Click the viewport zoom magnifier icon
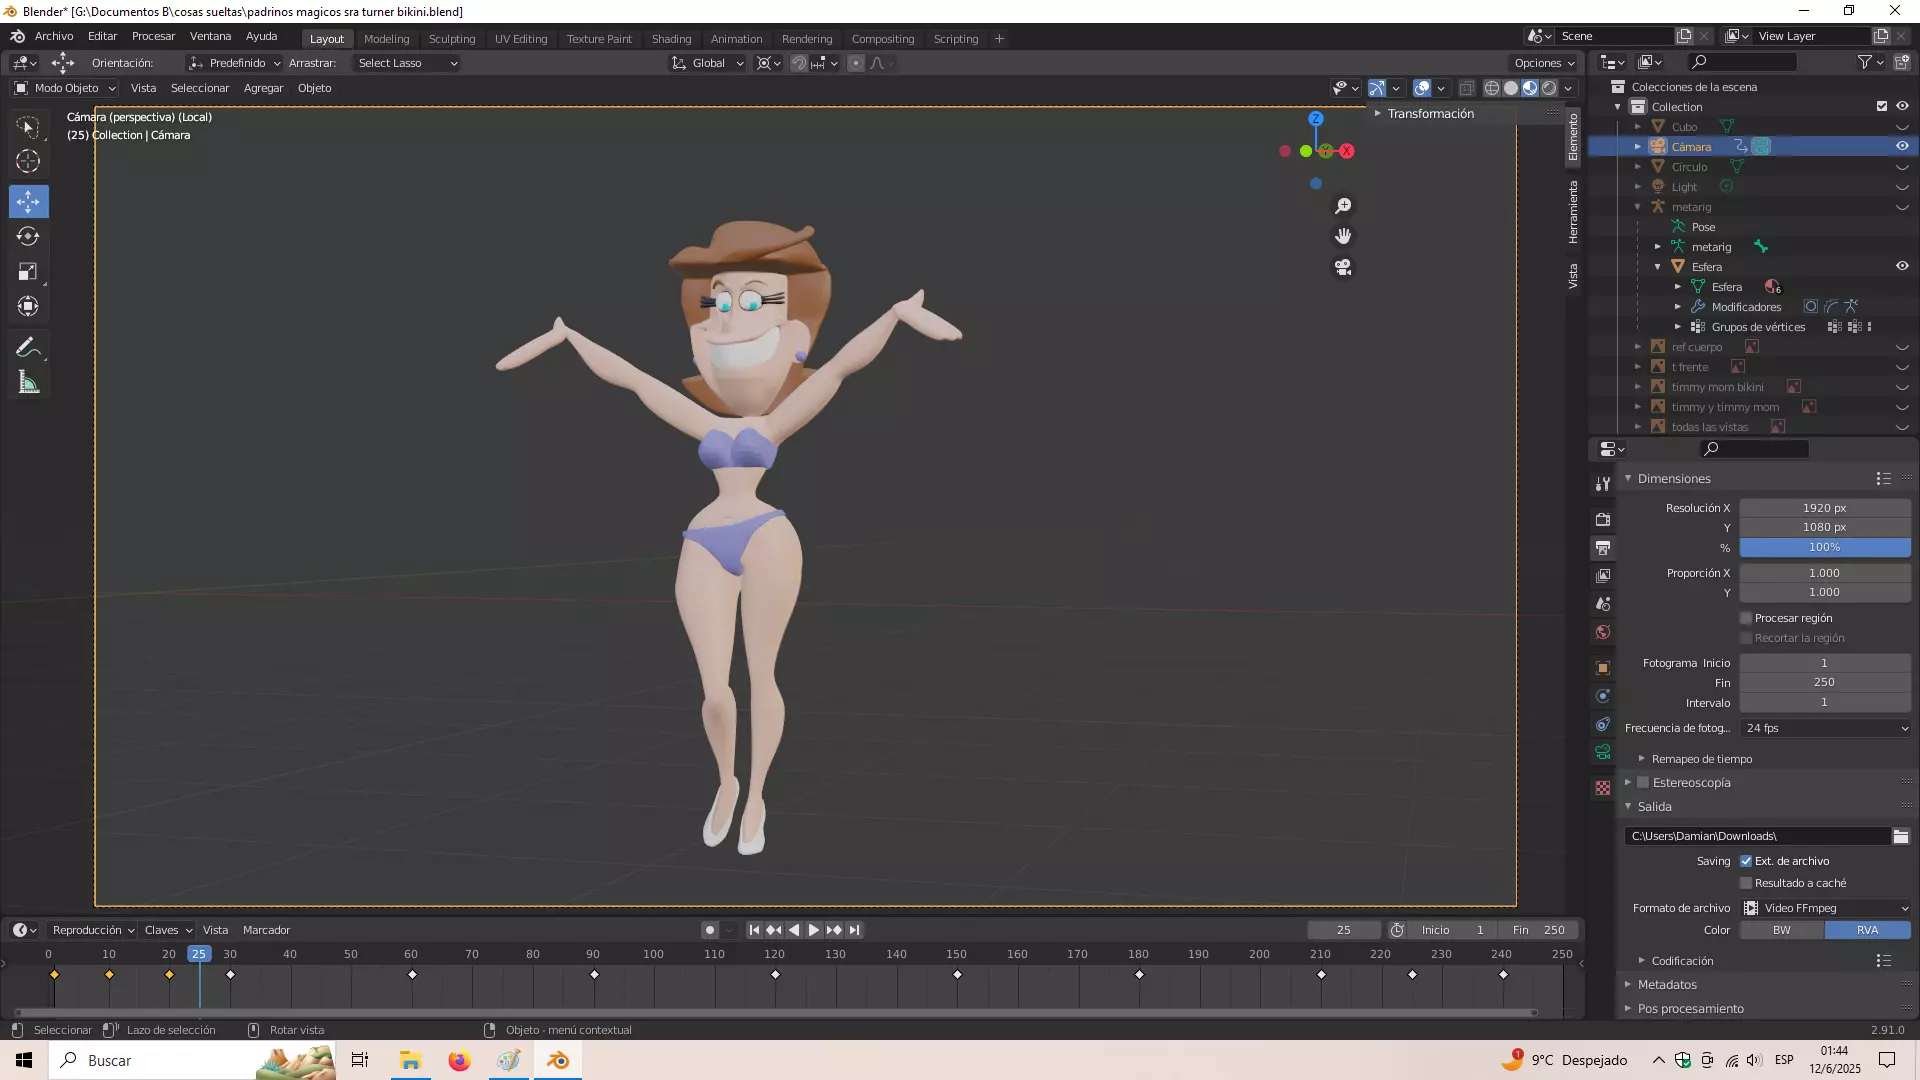This screenshot has height=1080, width=1920. point(1343,206)
